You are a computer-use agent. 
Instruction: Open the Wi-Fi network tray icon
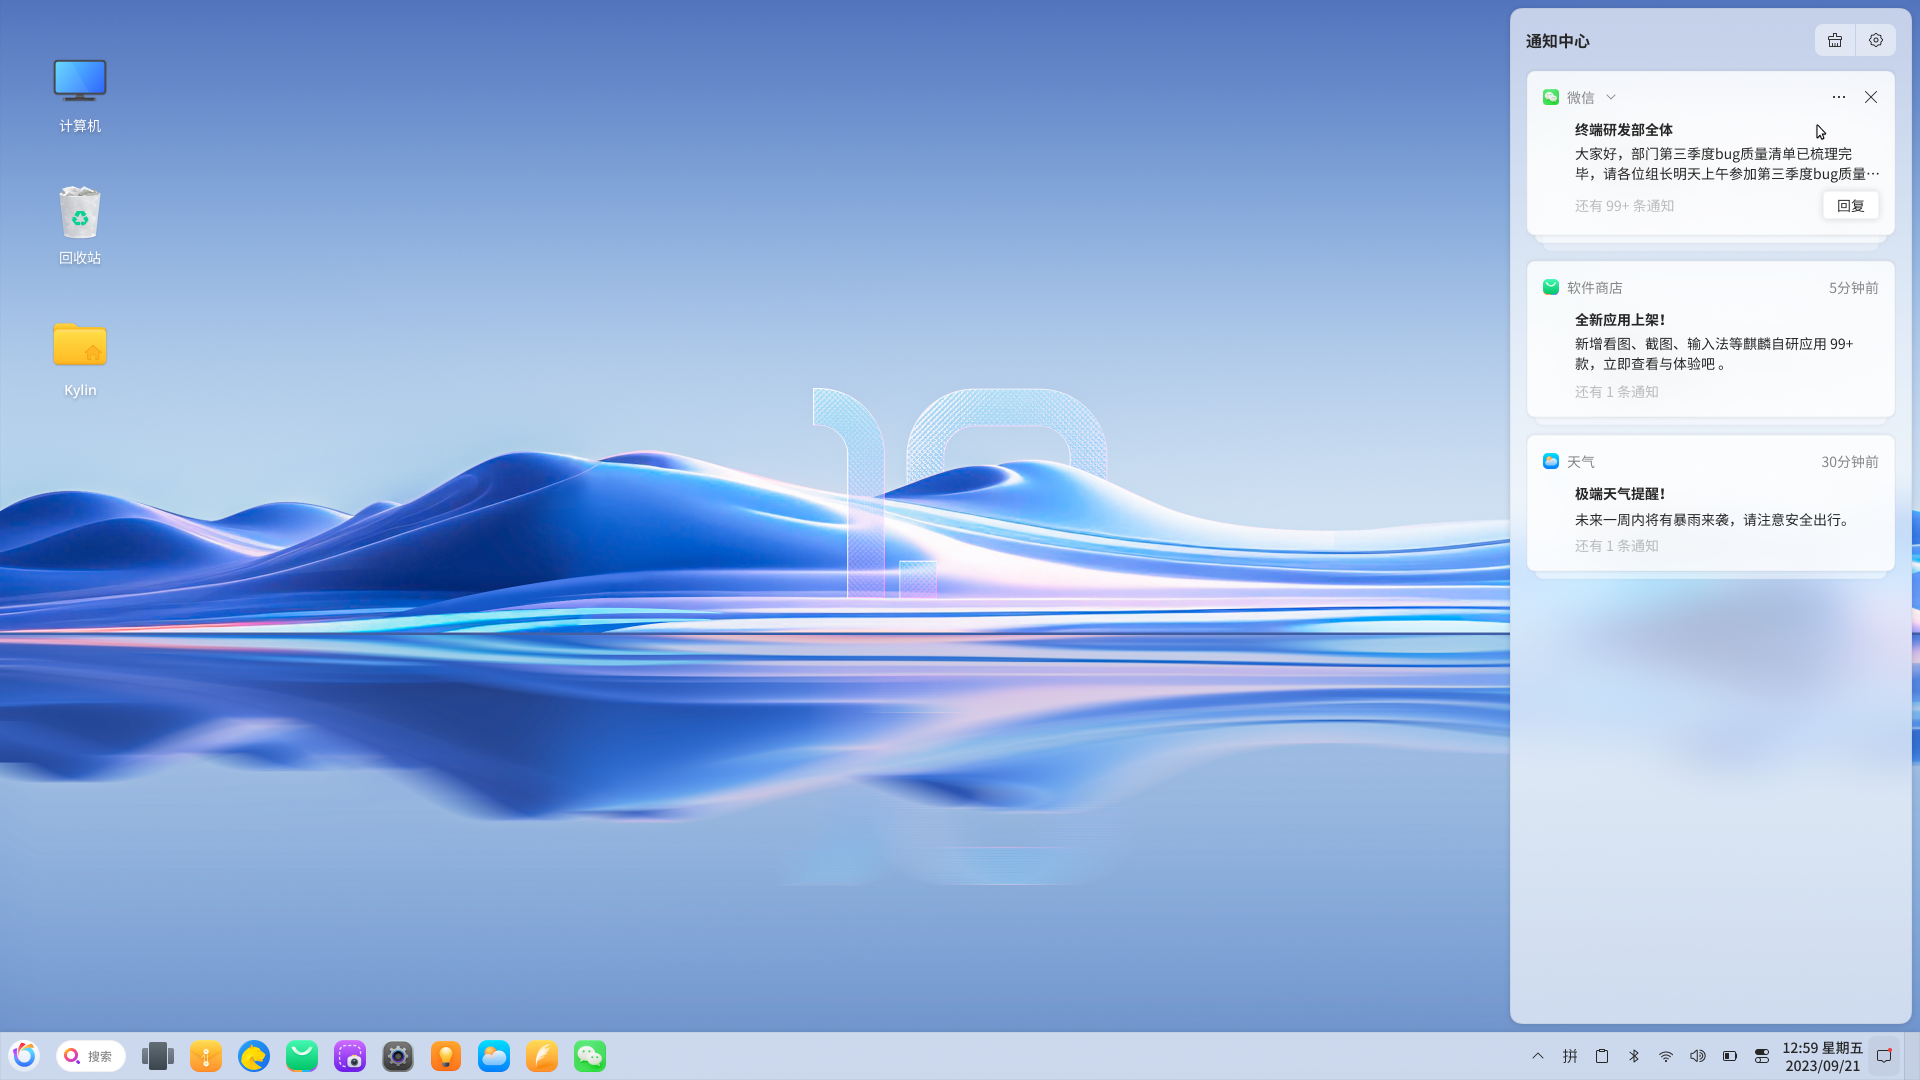1666,1056
